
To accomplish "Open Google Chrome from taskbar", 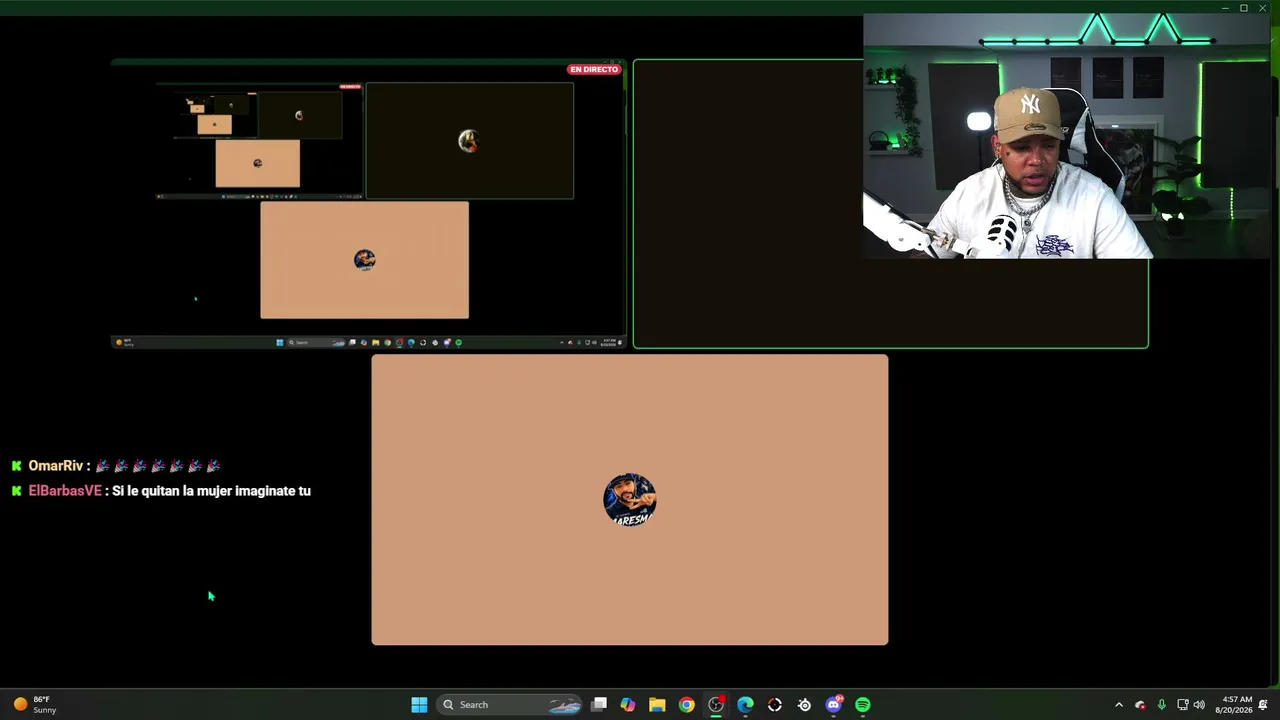I will pos(686,705).
